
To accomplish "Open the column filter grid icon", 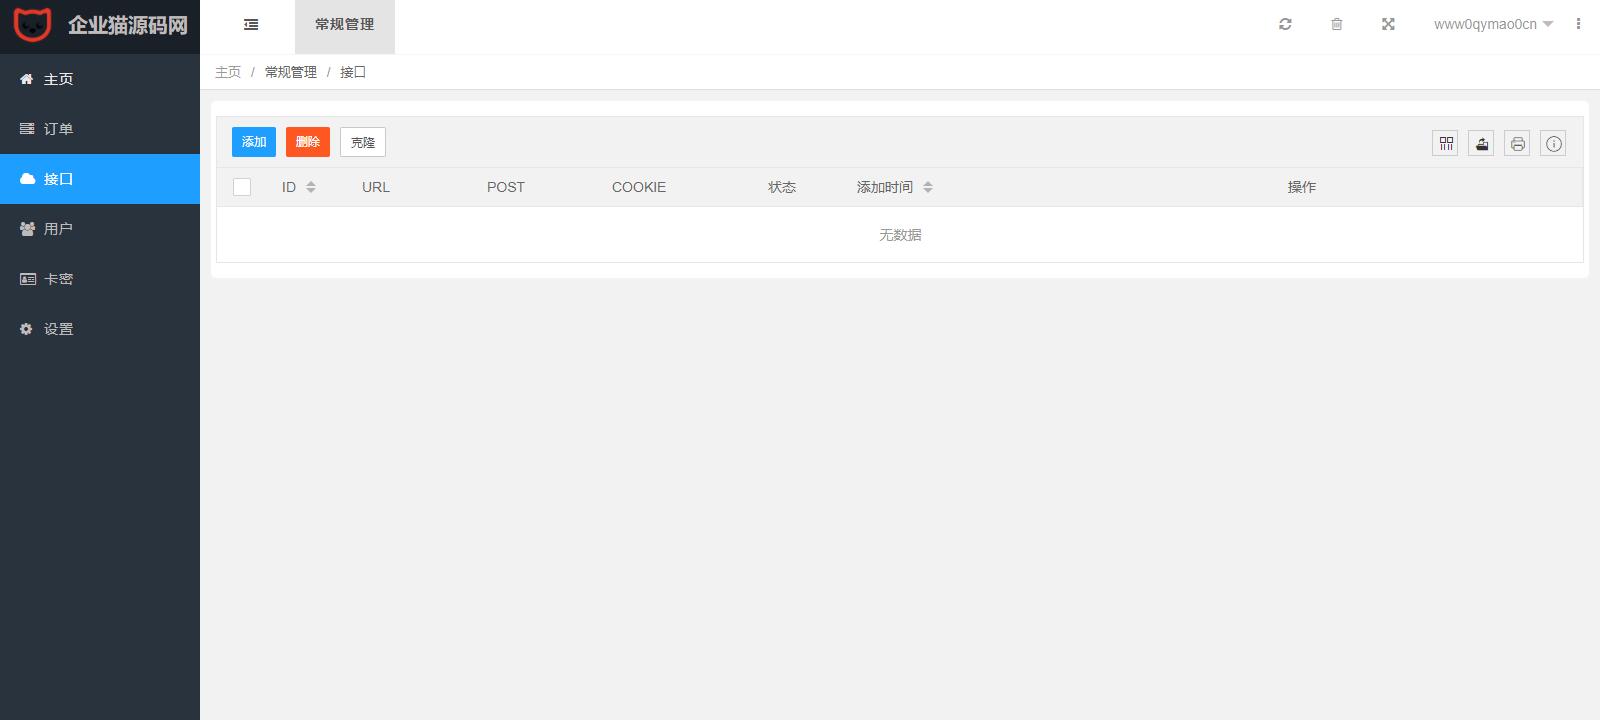I will point(1446,143).
